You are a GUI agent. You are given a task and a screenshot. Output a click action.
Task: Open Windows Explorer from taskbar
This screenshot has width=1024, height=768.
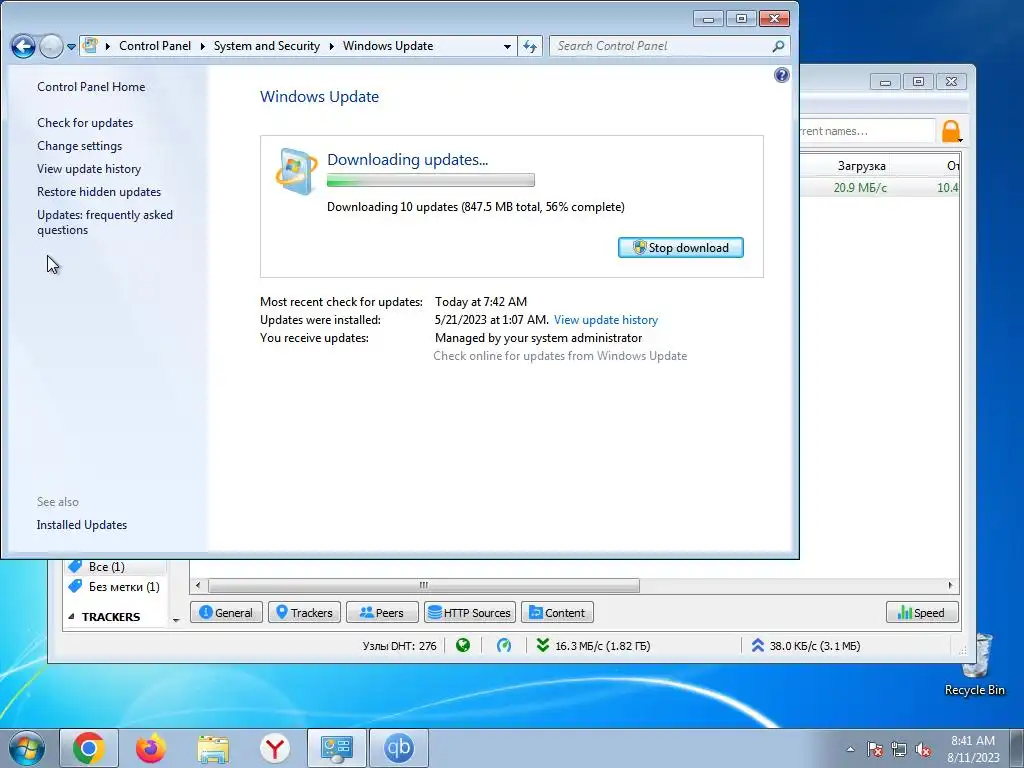(213, 748)
